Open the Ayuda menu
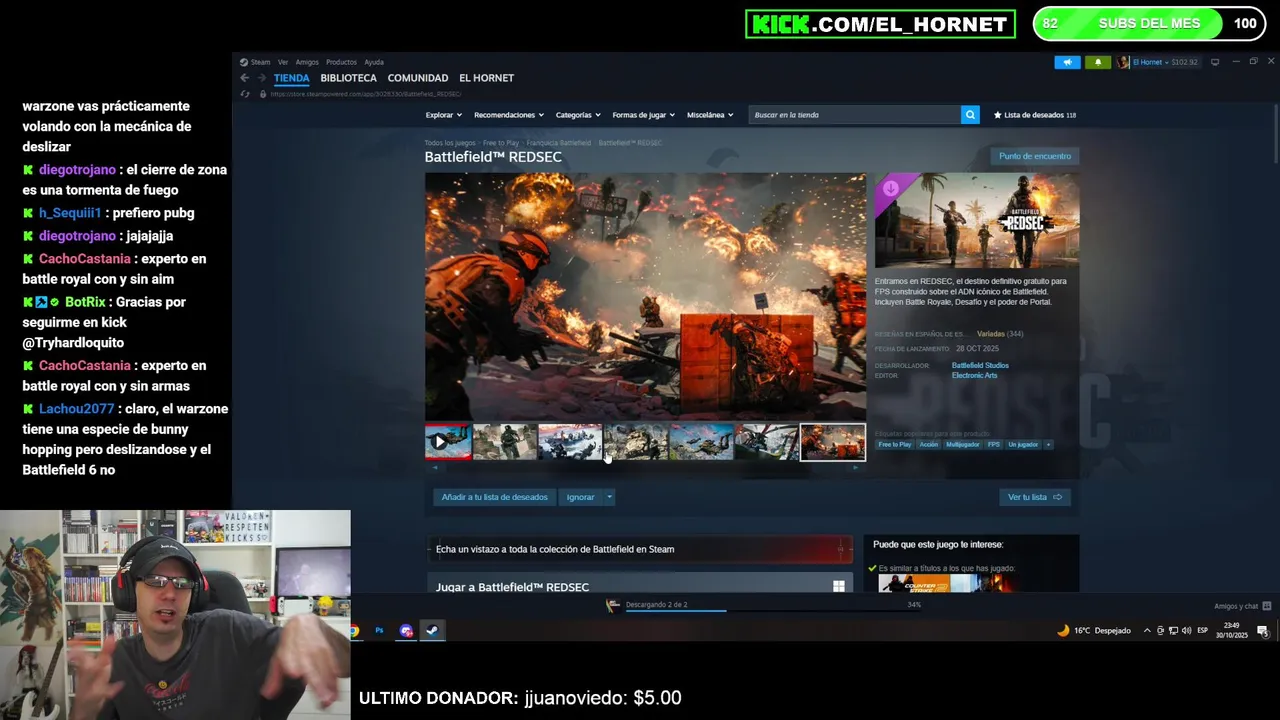The height and width of the screenshot is (720, 1280). click(x=374, y=62)
